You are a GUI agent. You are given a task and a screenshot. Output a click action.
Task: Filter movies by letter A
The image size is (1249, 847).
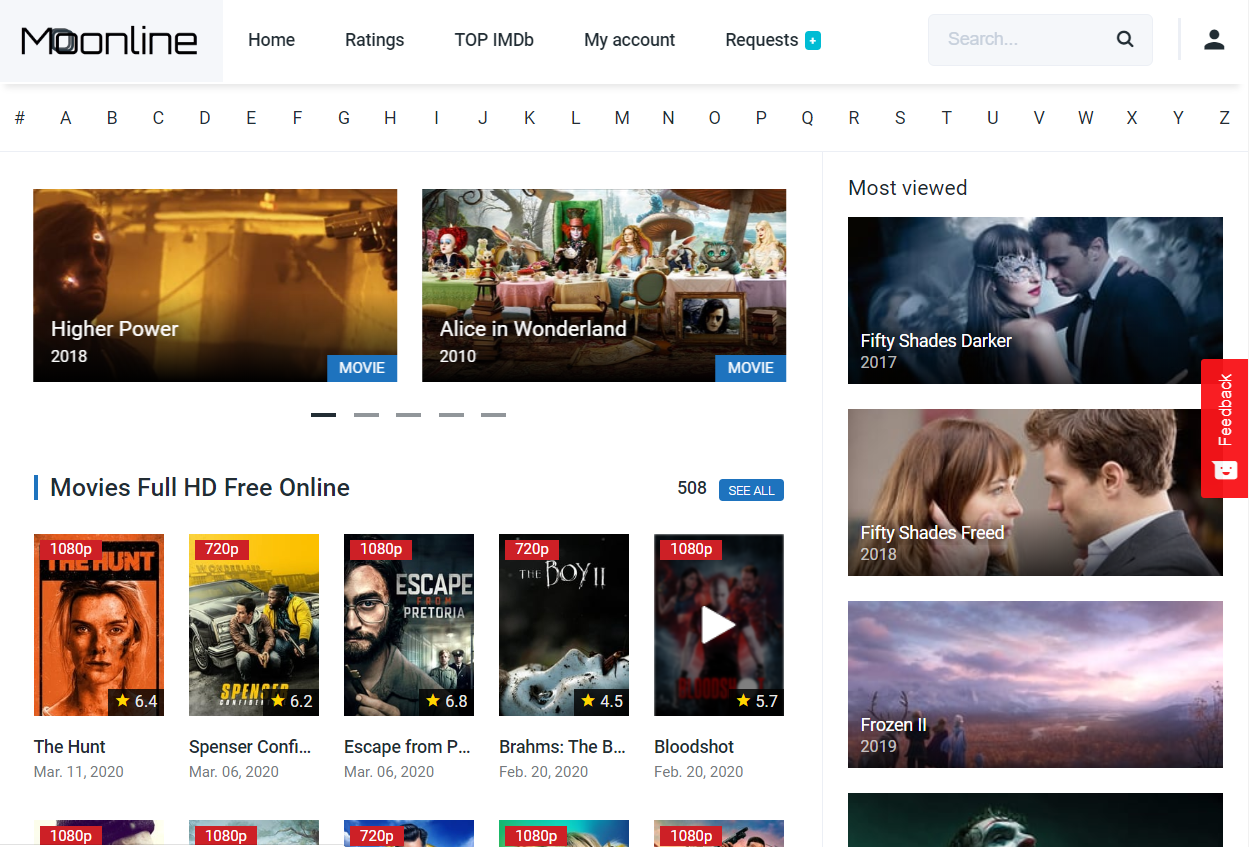pos(66,118)
